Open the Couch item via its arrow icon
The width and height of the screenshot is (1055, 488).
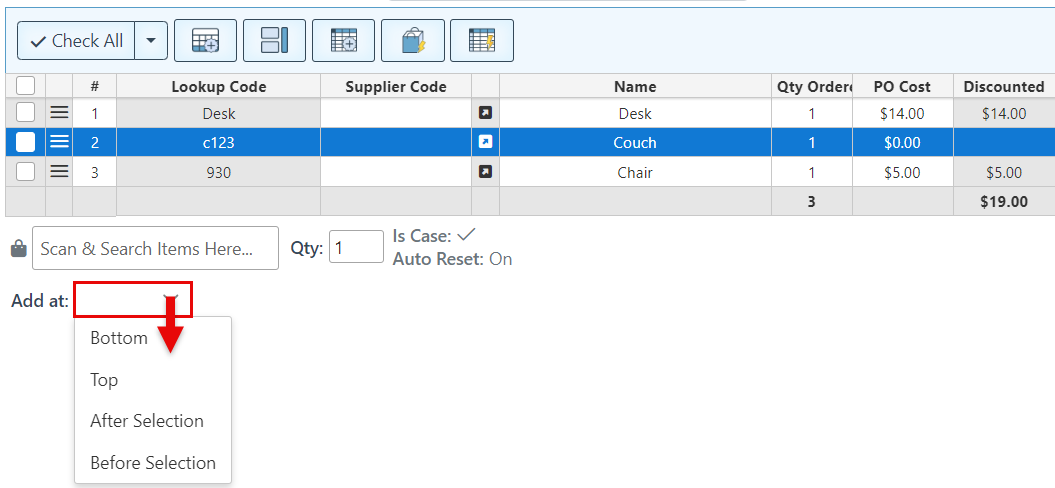pyautogui.click(x=485, y=142)
